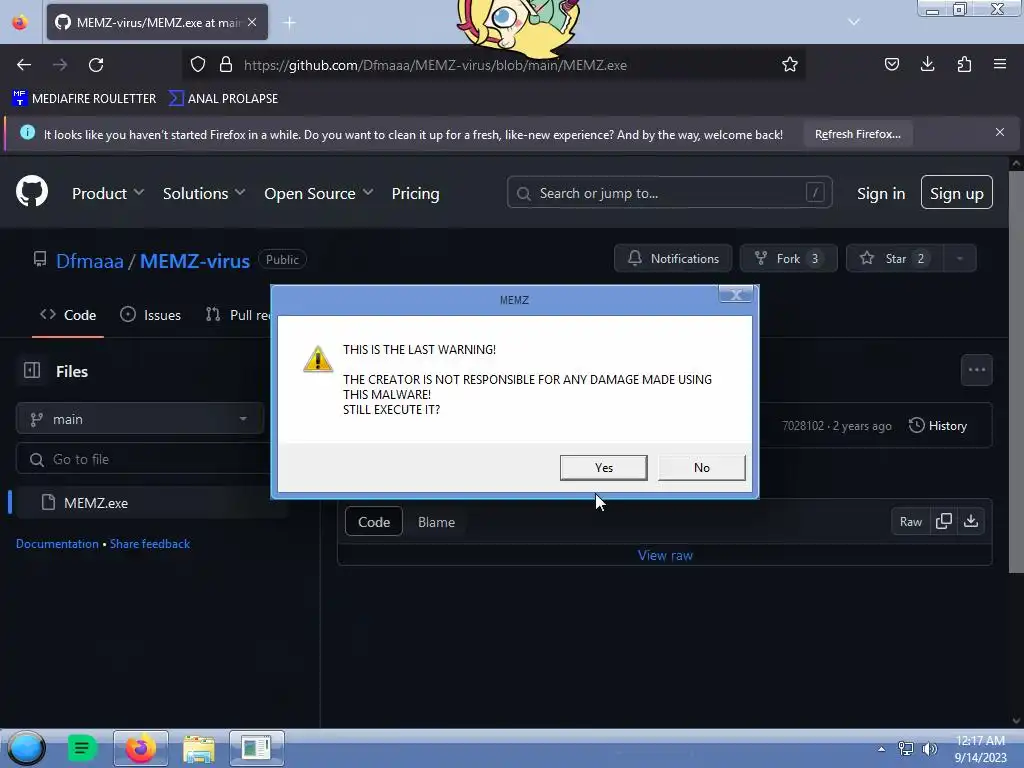Open the network tray icon
1024x768 pixels.
[906, 748]
